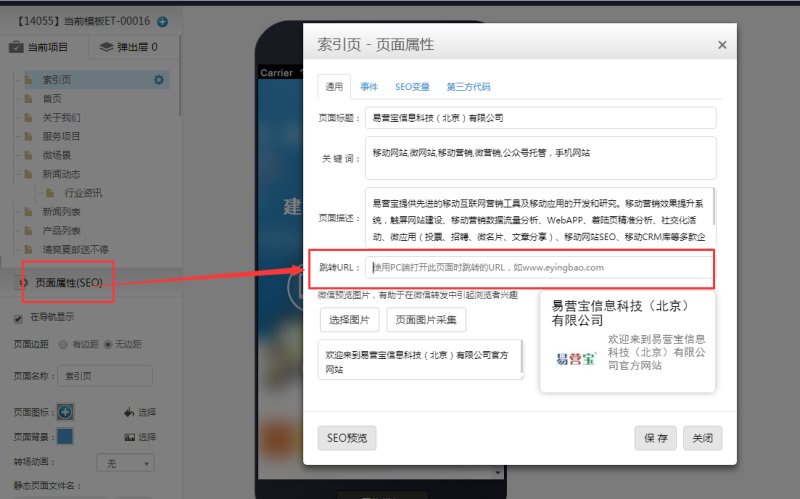Click the folder icon next to 关于我们
Viewport: 800px width, 499px height.
coord(29,117)
